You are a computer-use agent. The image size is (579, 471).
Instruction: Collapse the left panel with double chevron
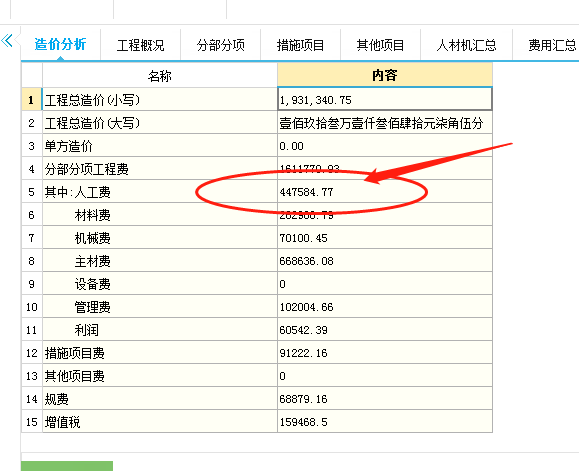click(7, 41)
